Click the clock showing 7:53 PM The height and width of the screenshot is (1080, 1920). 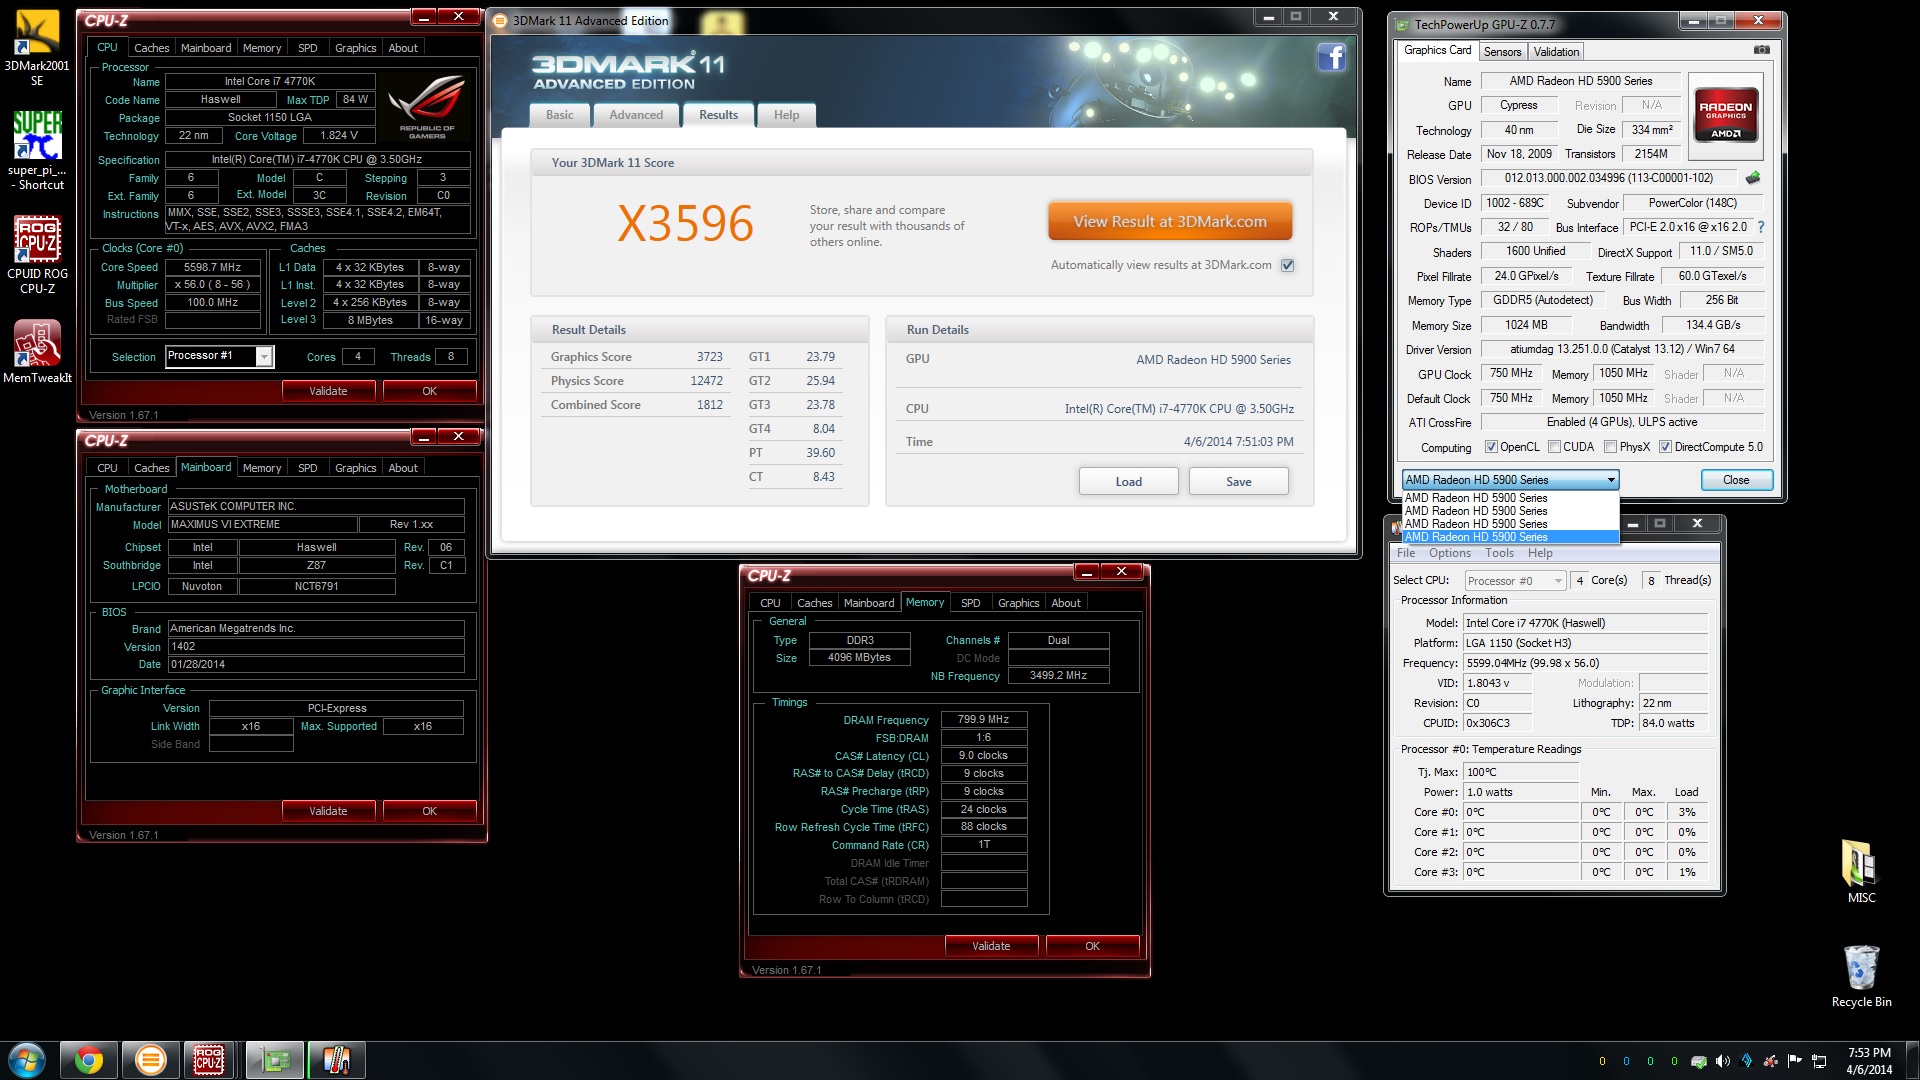[x=1868, y=1053]
